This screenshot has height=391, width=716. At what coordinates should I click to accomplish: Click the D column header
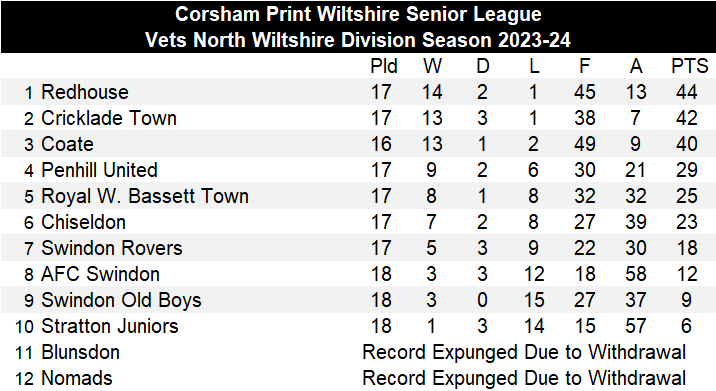(x=483, y=66)
